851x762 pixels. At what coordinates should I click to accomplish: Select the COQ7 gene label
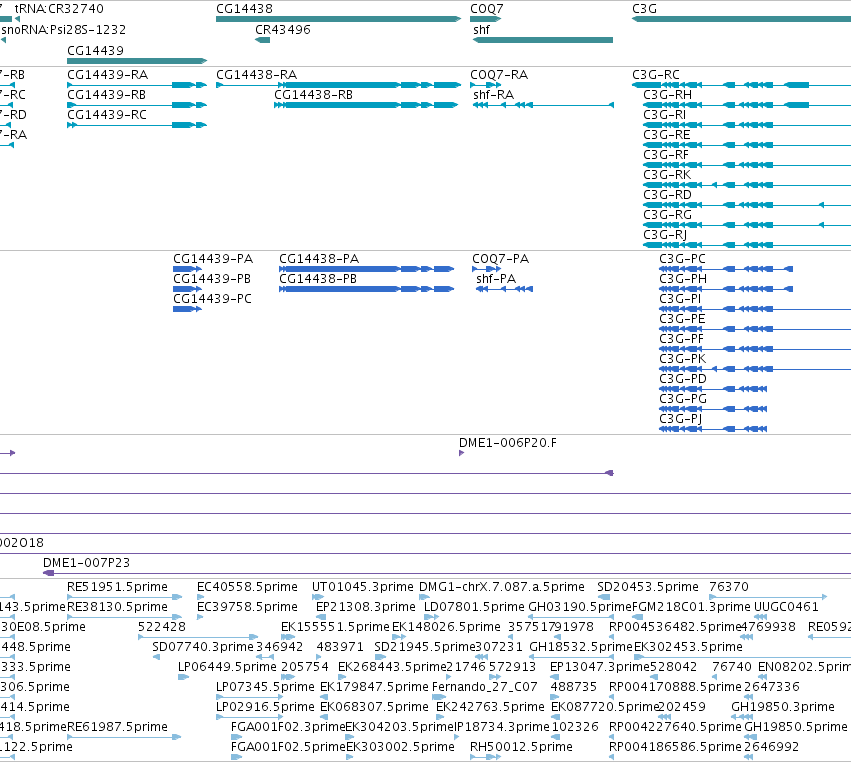486,9
